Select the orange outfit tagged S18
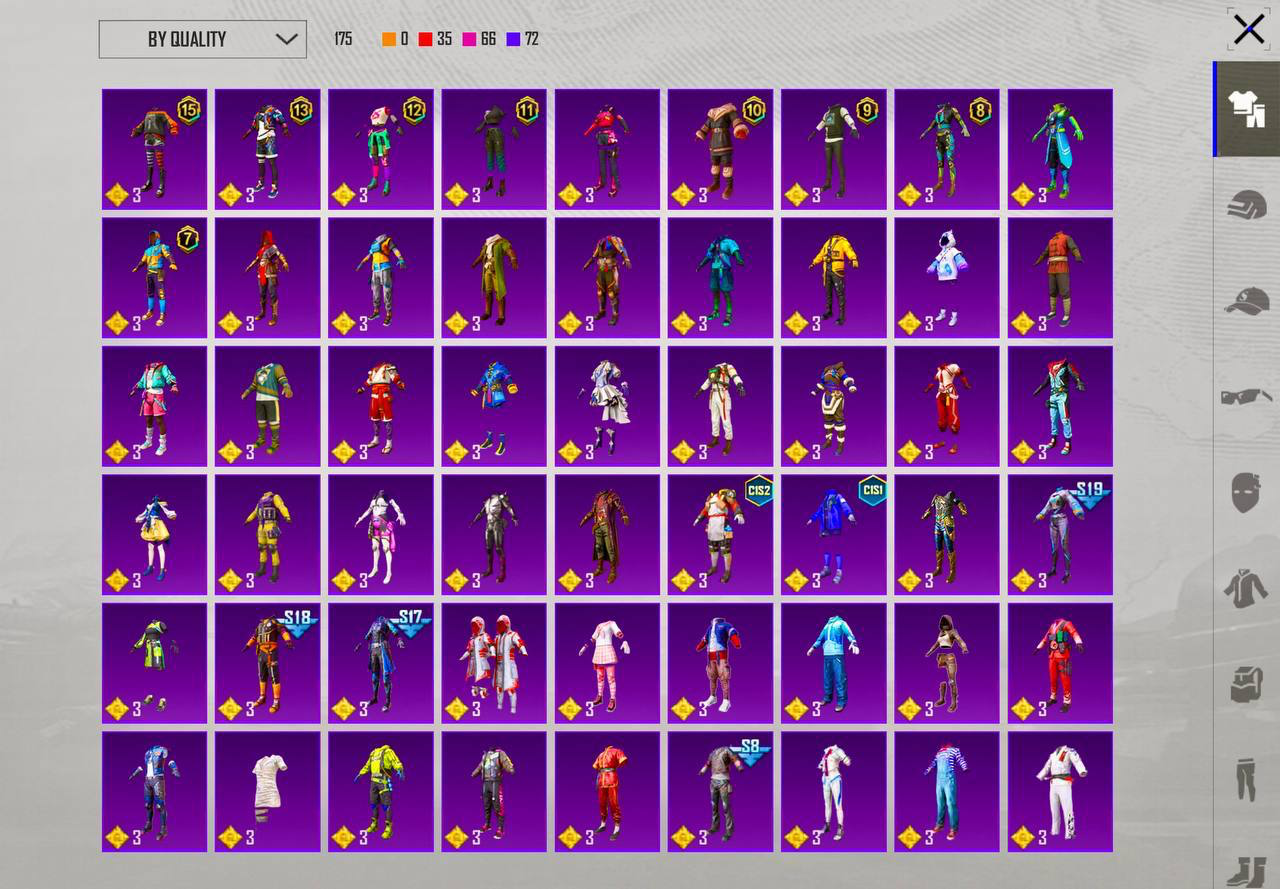Image resolution: width=1280 pixels, height=889 pixels. pos(267,663)
